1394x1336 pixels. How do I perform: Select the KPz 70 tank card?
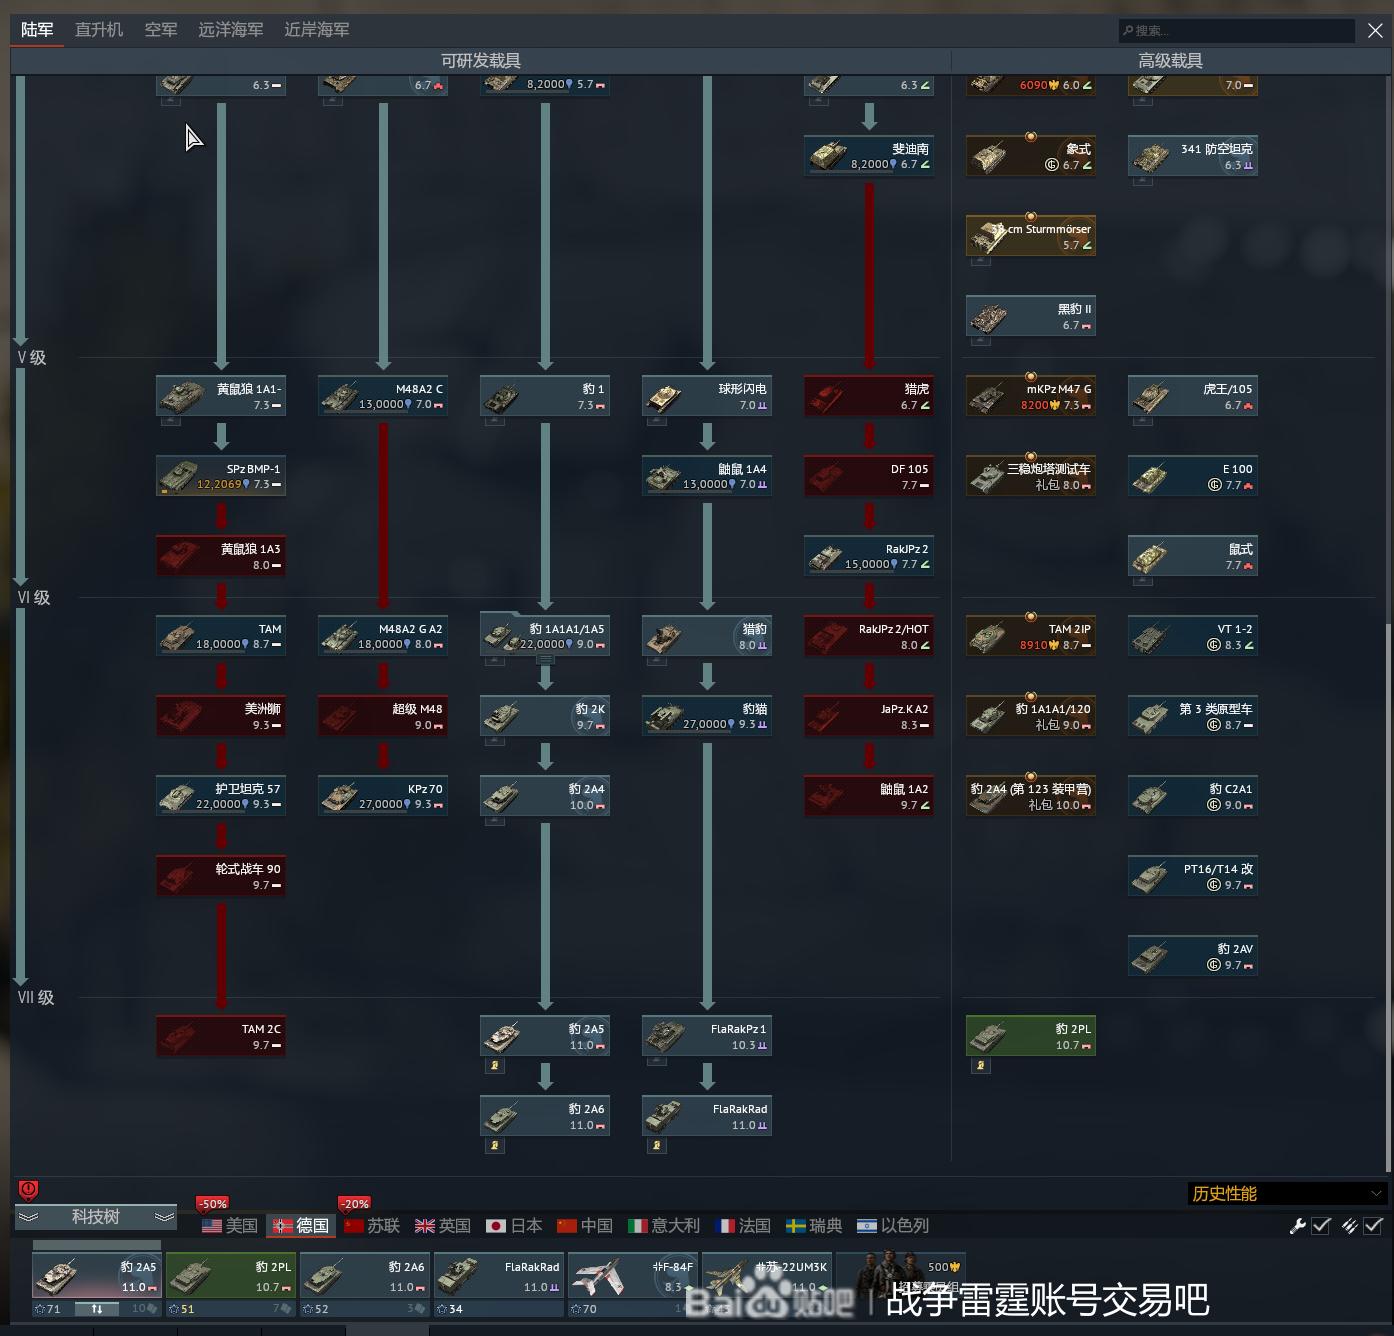(383, 796)
